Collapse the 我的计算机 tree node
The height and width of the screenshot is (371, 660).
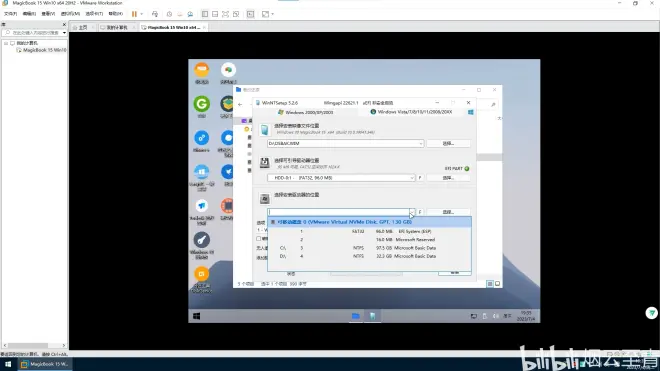6,43
